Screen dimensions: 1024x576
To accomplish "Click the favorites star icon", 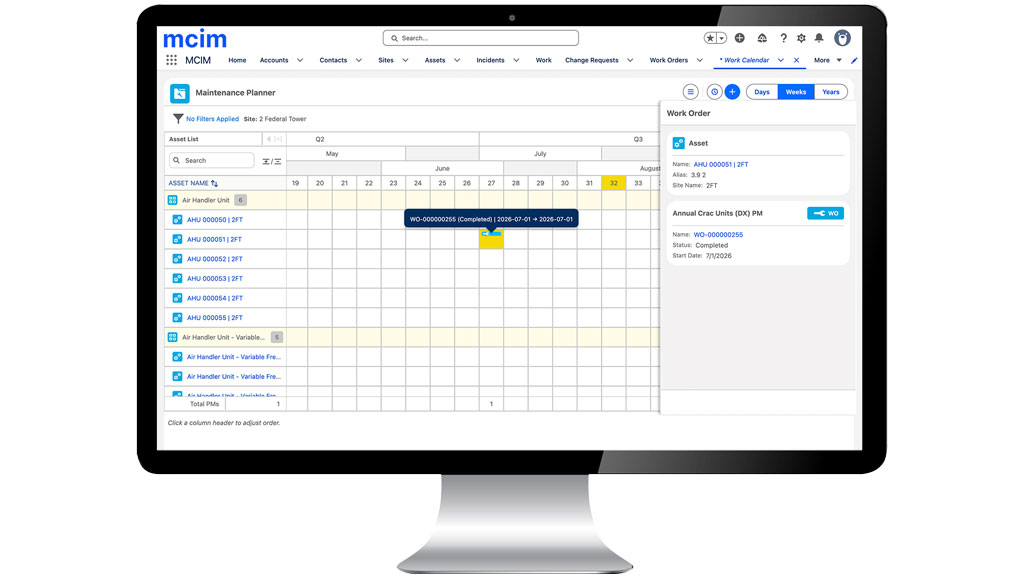I will [x=710, y=38].
